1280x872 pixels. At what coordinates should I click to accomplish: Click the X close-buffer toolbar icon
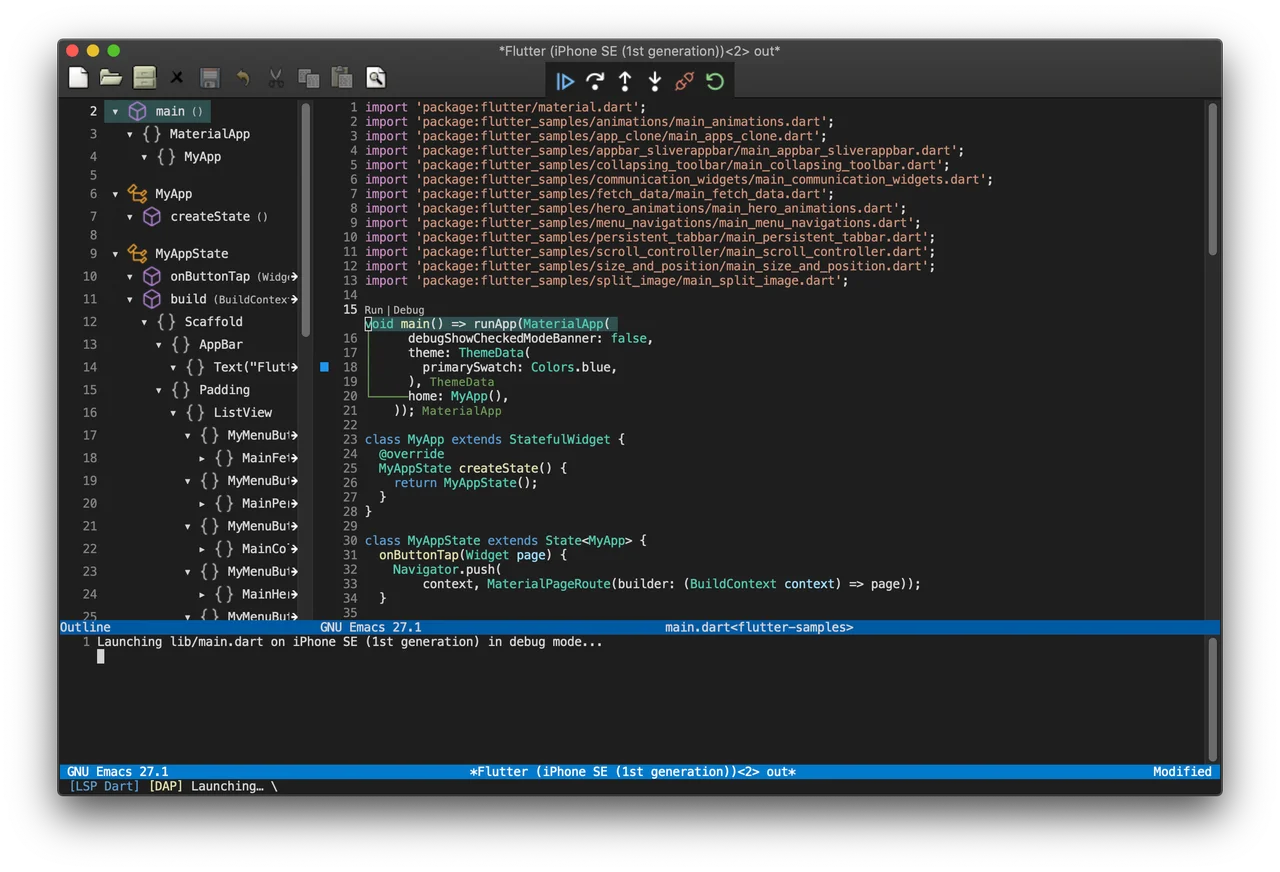[x=177, y=78]
